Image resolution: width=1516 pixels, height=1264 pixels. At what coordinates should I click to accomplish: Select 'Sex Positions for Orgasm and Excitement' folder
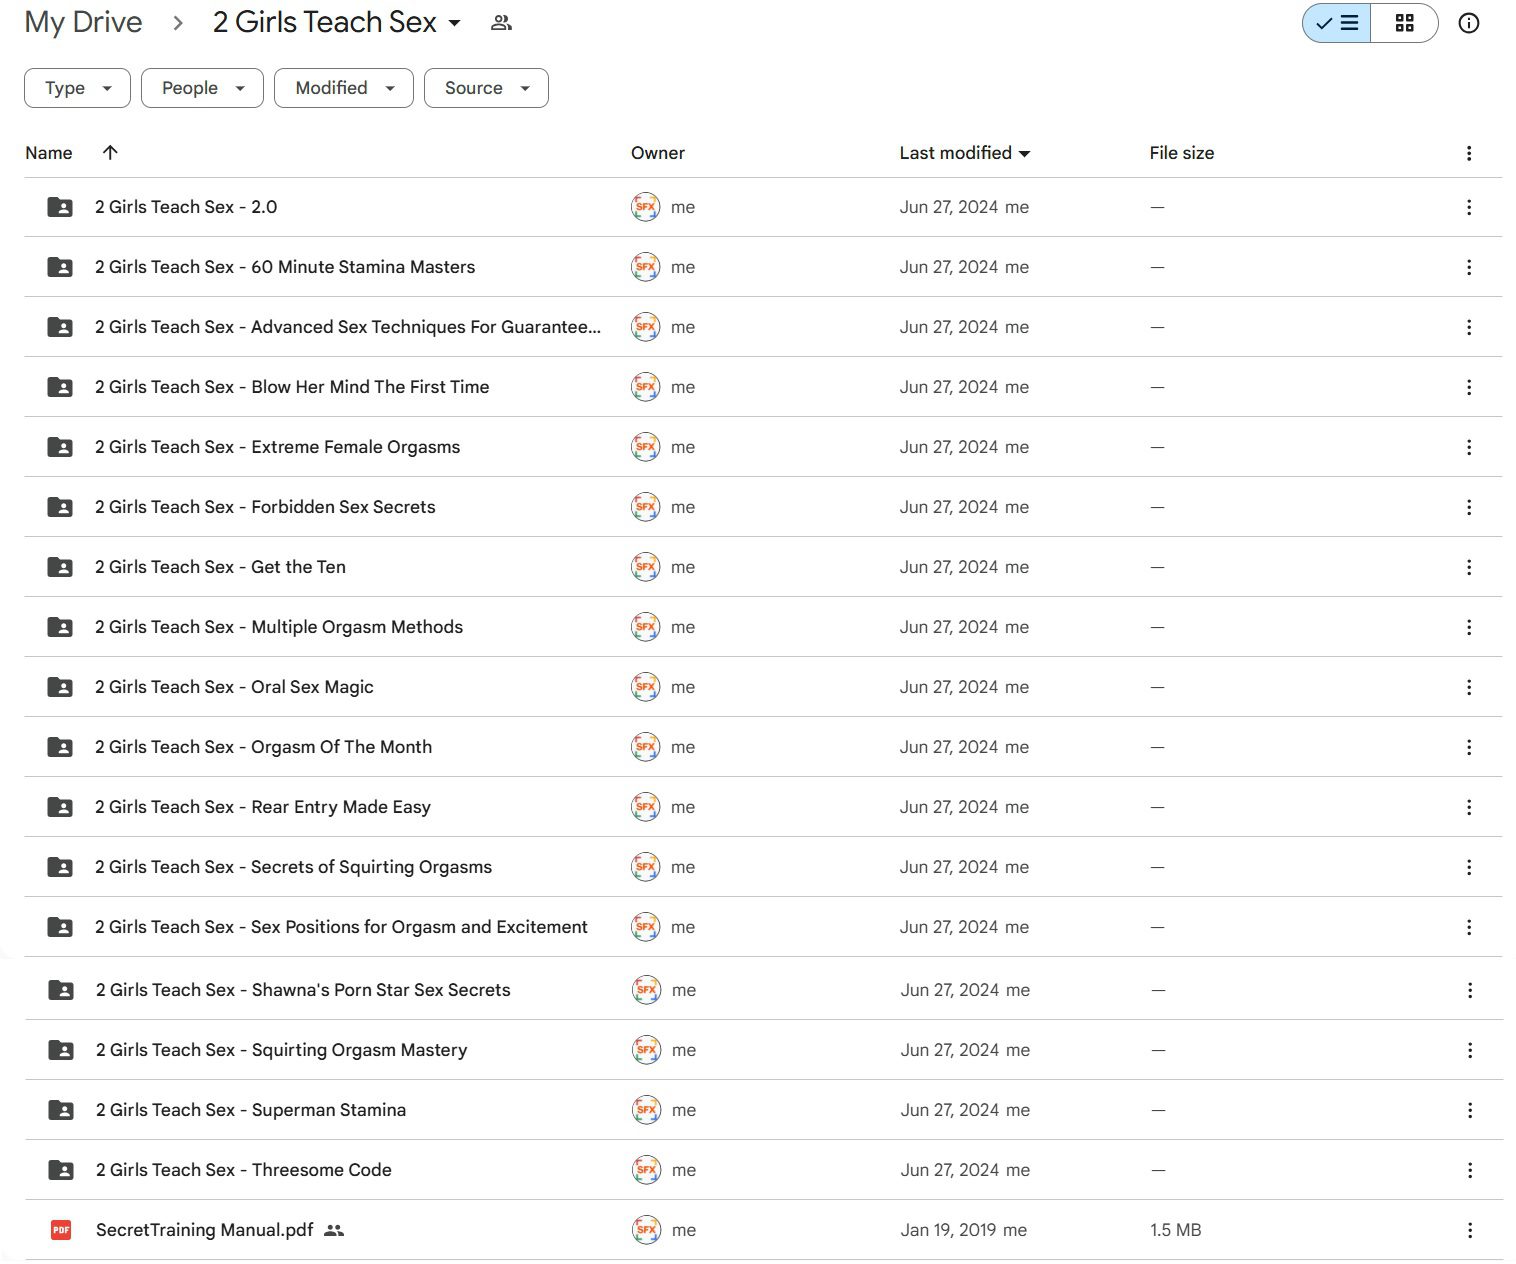coord(341,927)
